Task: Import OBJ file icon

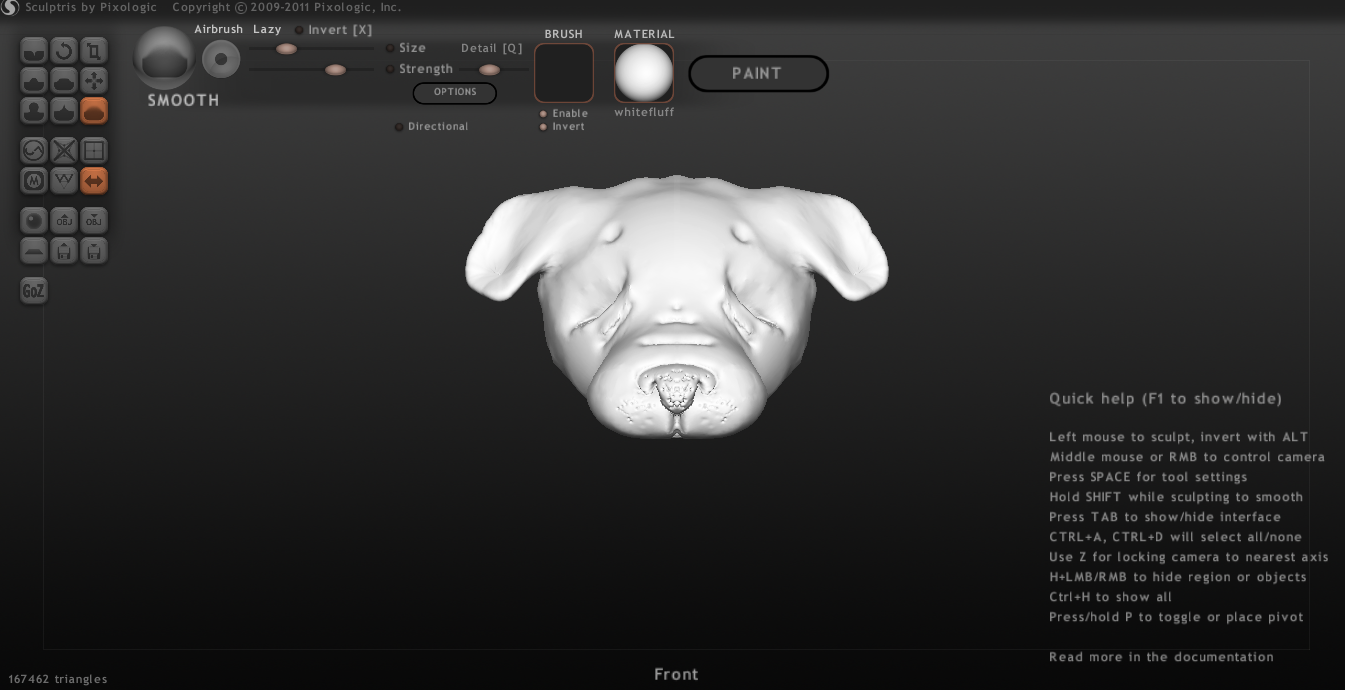Action: [x=64, y=221]
